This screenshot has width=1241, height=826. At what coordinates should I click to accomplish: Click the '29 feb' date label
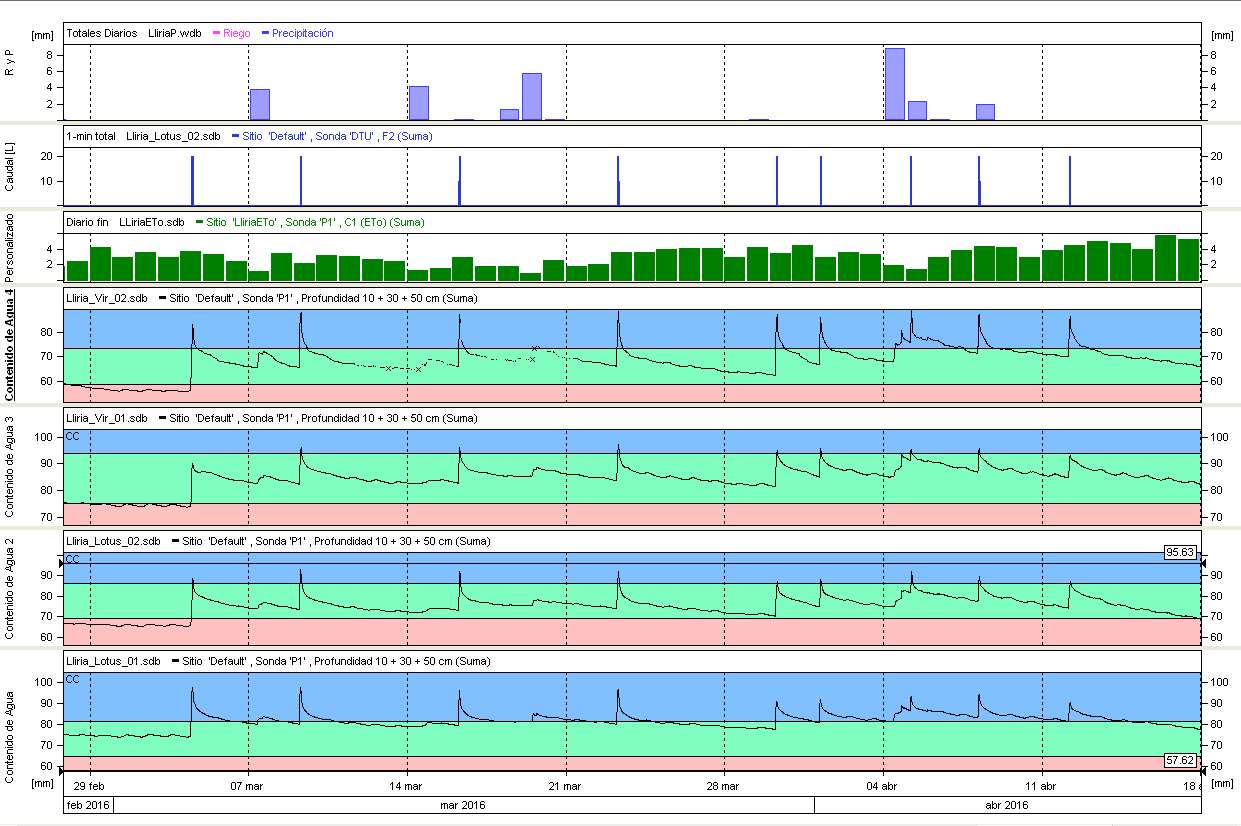pos(91,785)
